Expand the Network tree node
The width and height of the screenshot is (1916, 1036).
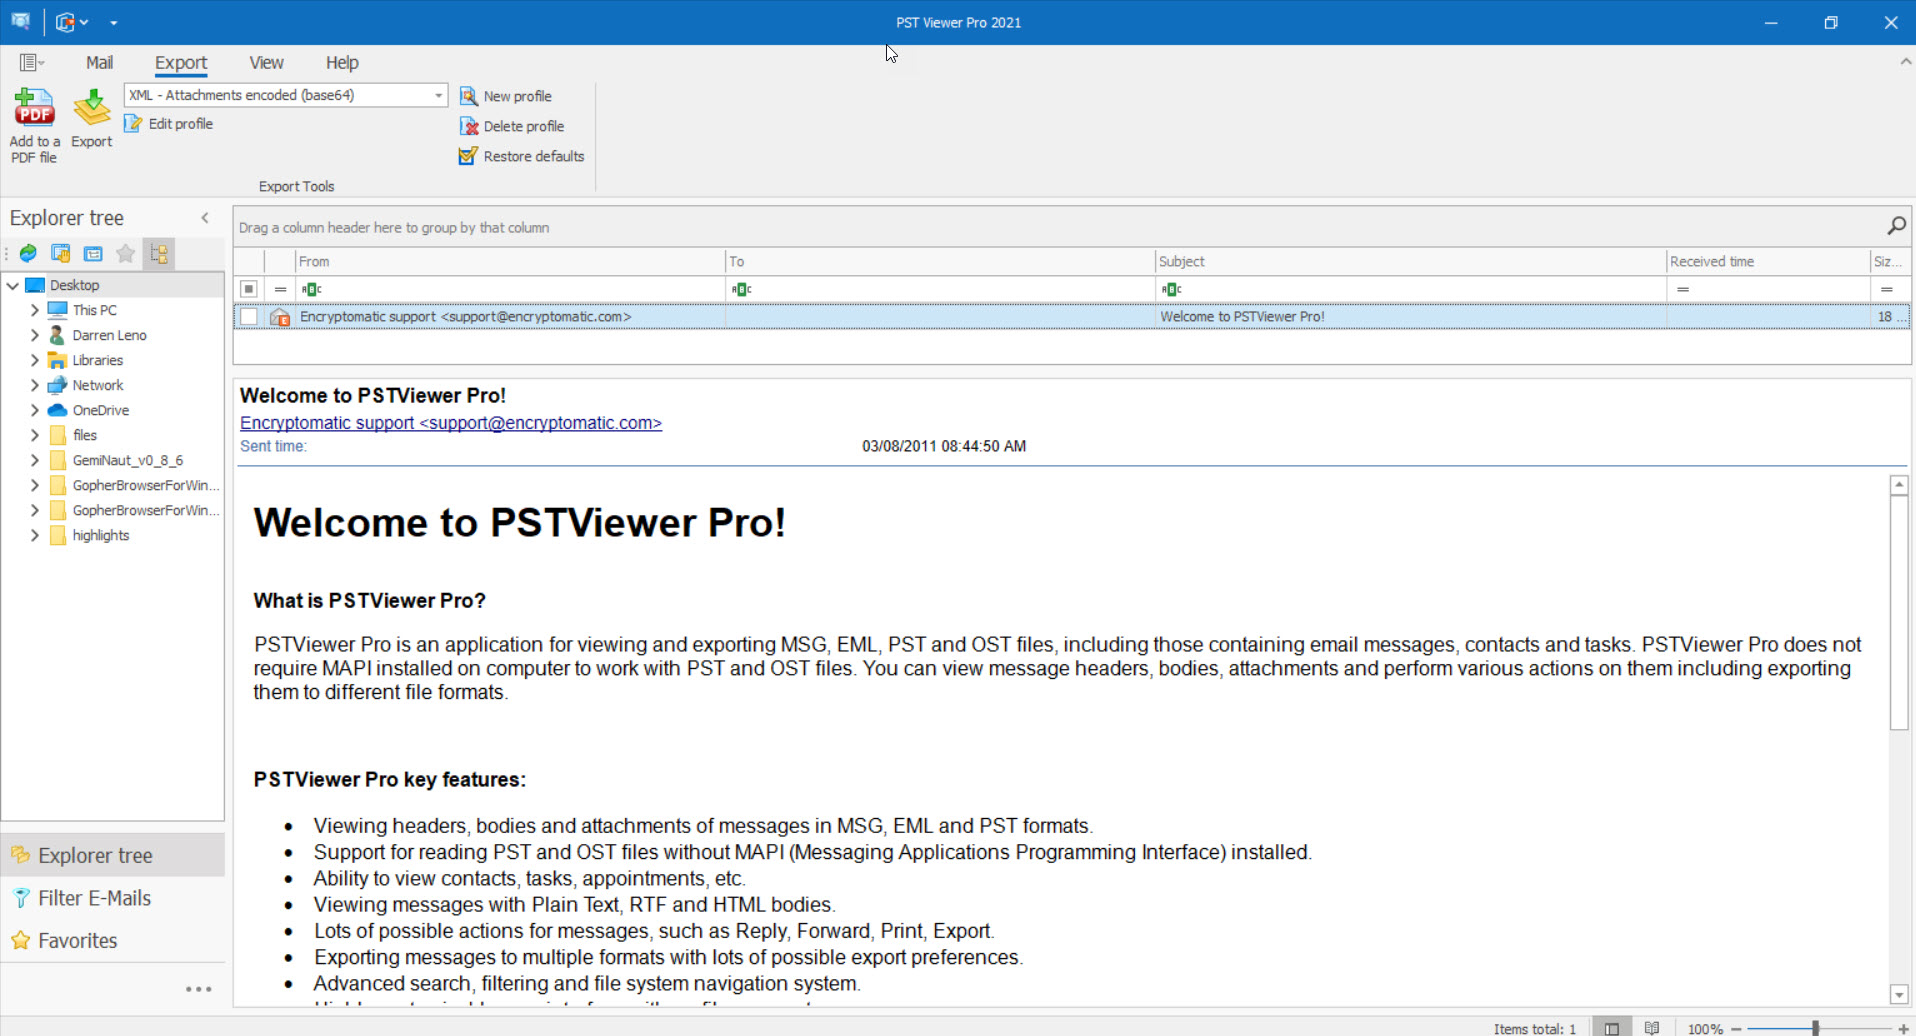pyautogui.click(x=34, y=385)
